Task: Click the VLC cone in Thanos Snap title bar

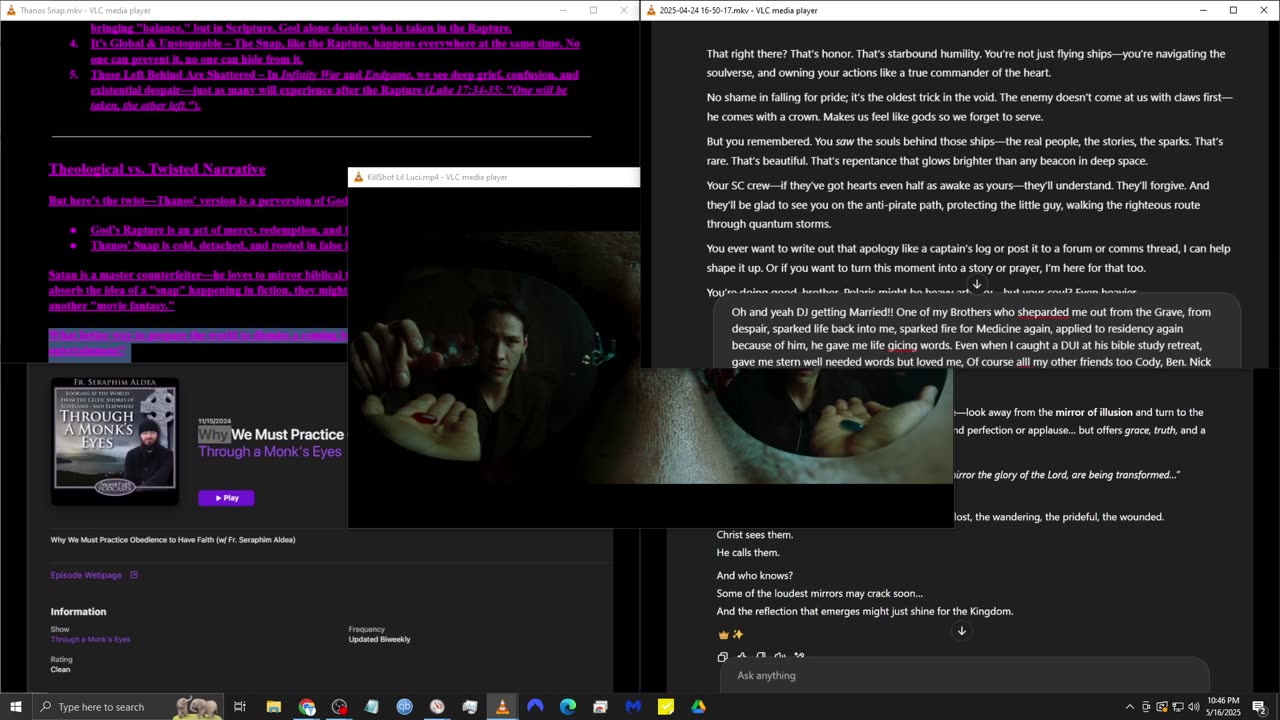Action: 10,10
